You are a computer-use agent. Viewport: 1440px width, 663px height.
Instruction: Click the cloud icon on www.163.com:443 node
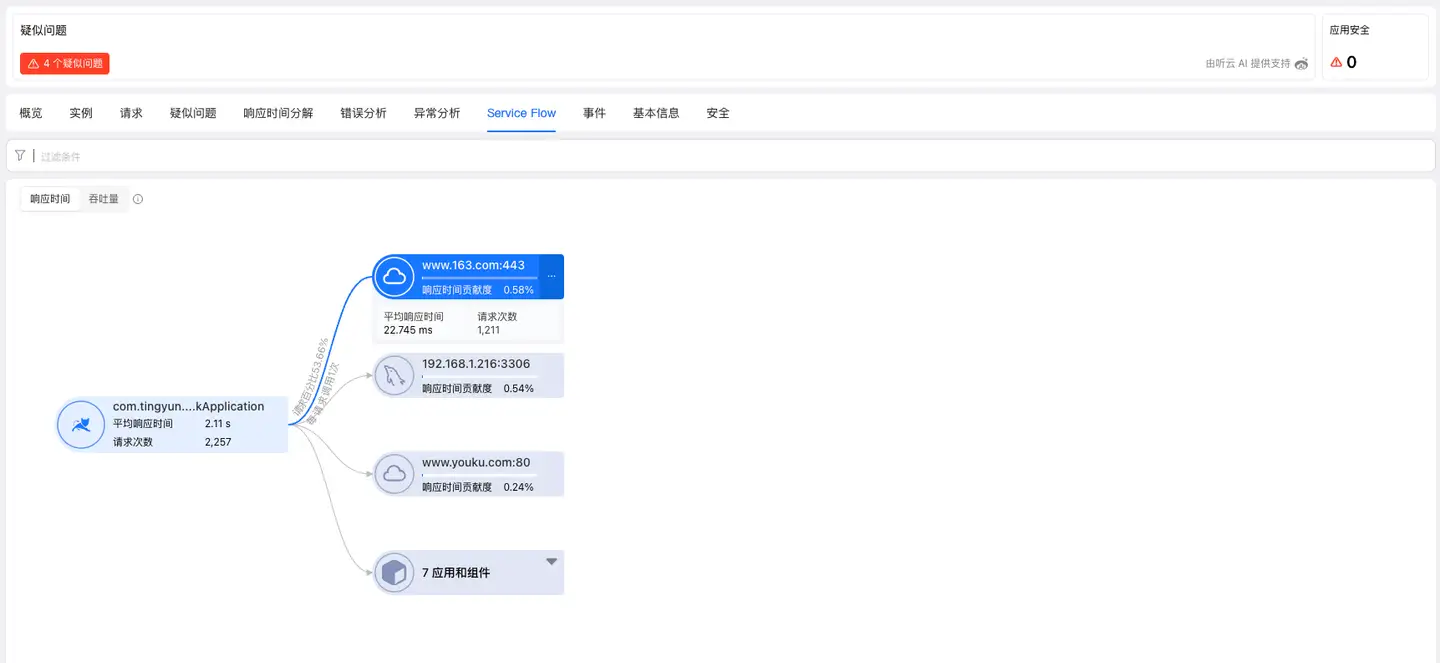pos(394,276)
